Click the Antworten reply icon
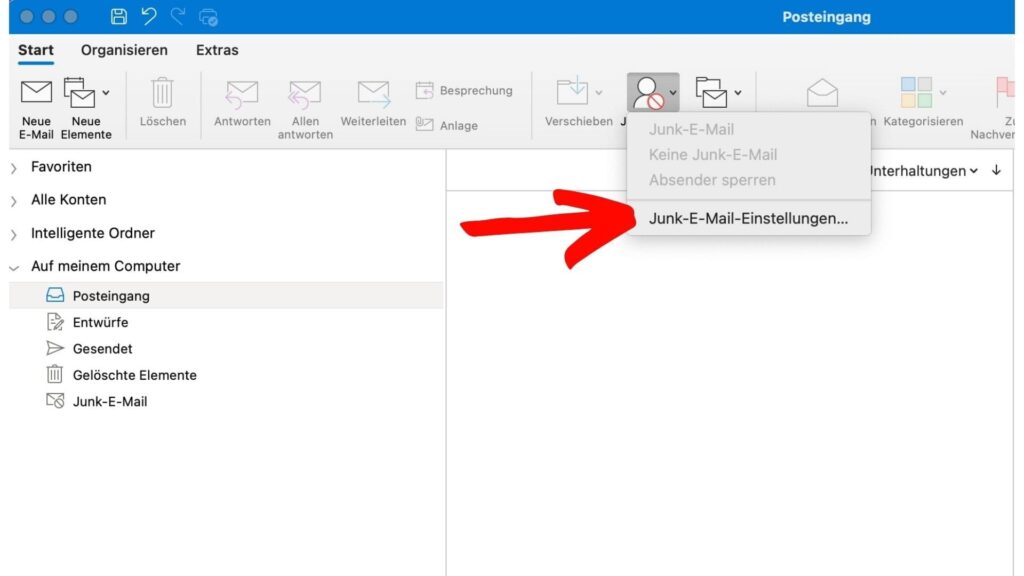 click(x=242, y=93)
